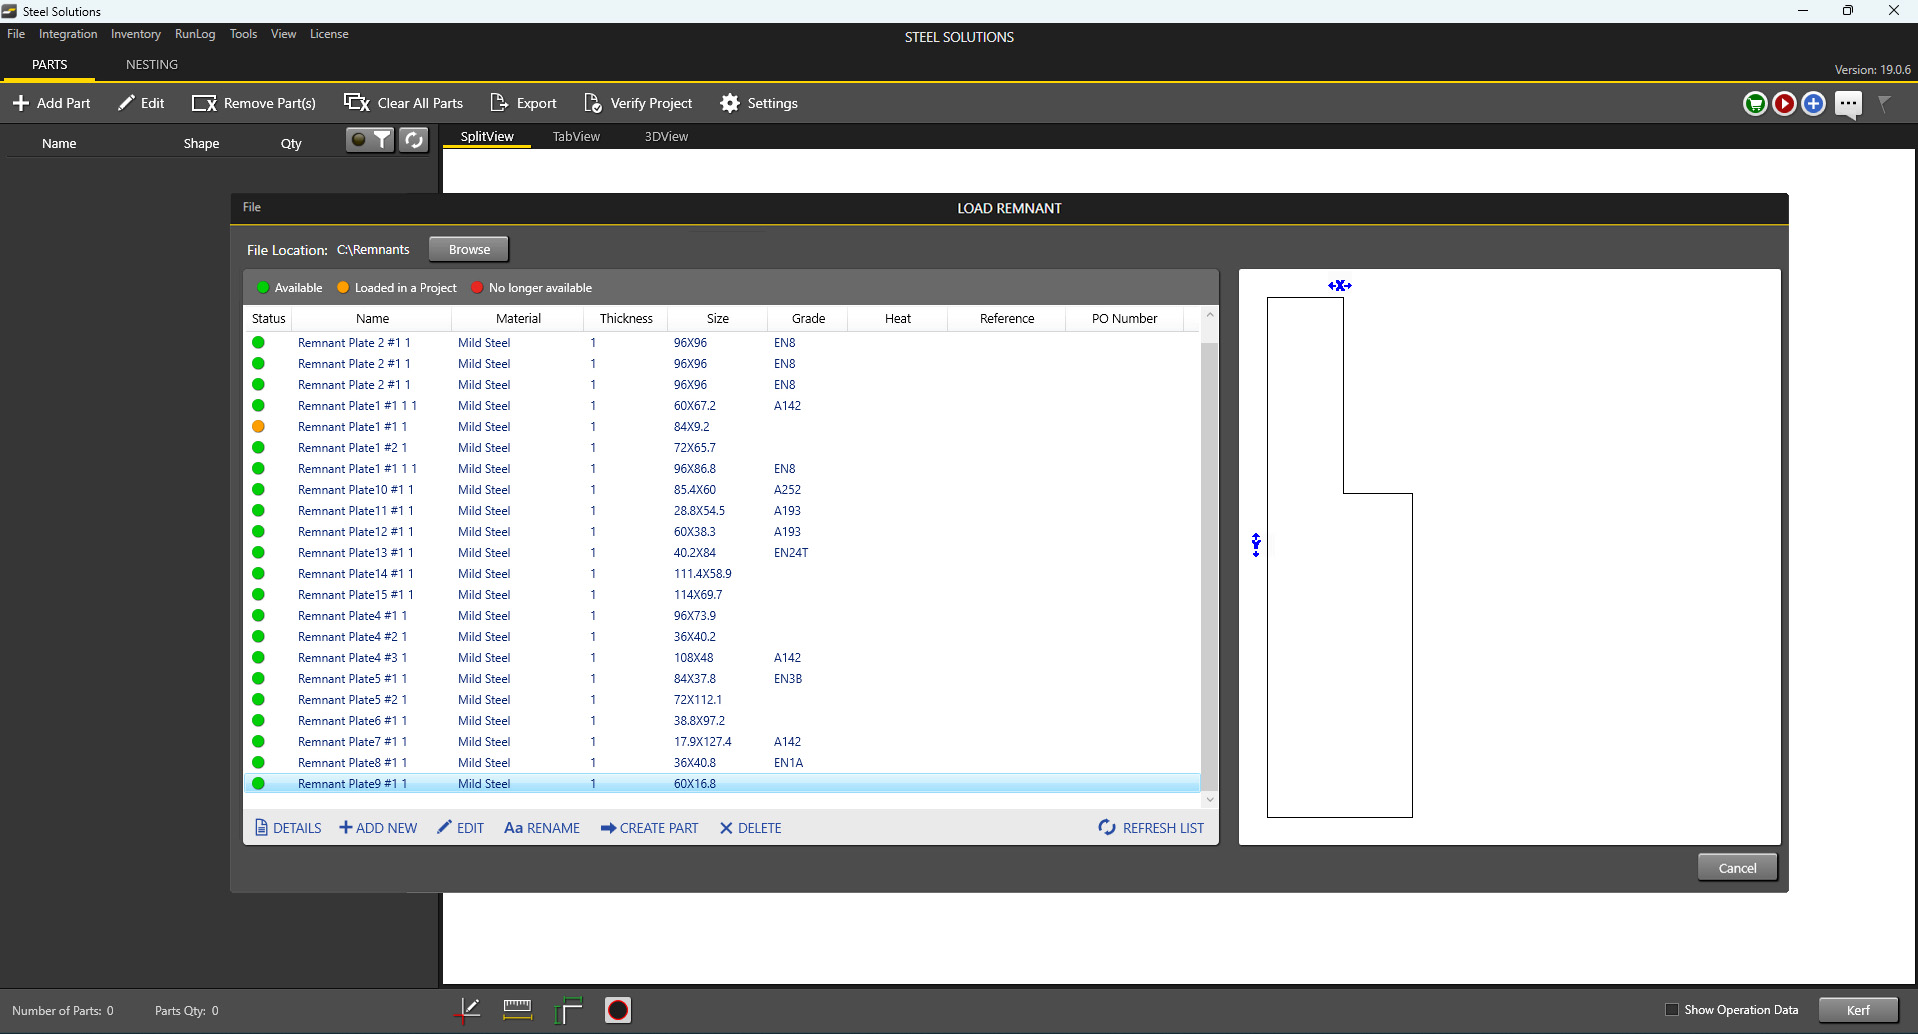Sort list by Size column header
Viewport: 1918px width, 1034px height.
point(718,318)
